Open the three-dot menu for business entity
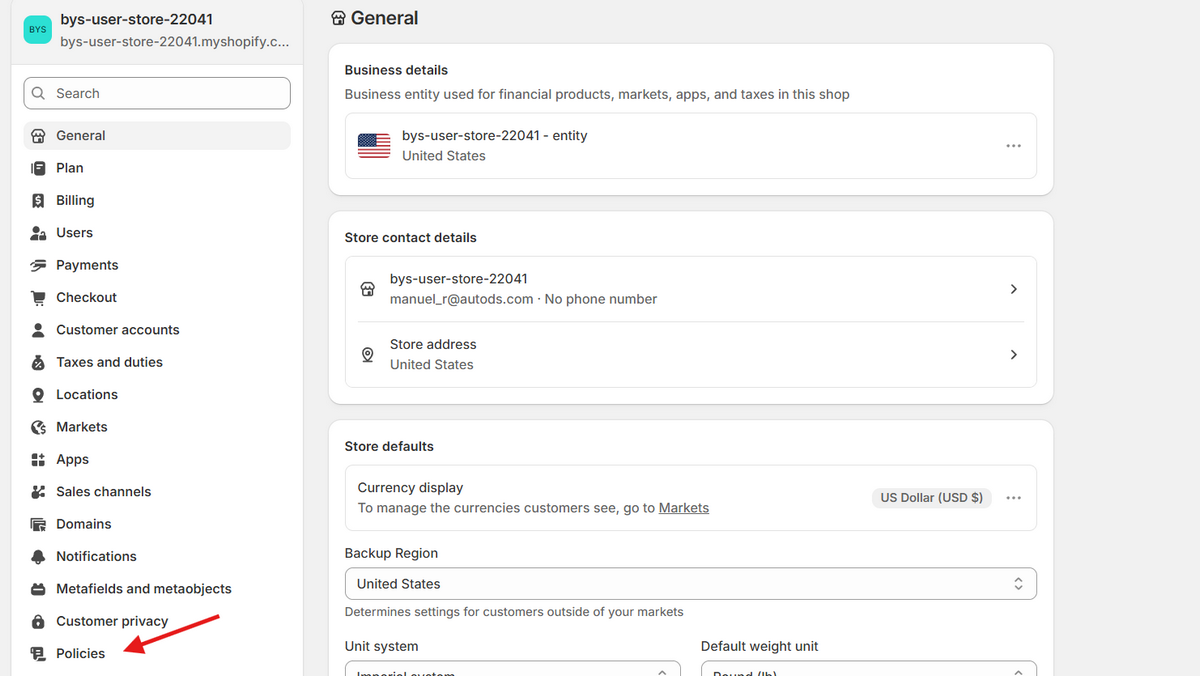This screenshot has width=1200, height=676. 1013,146
